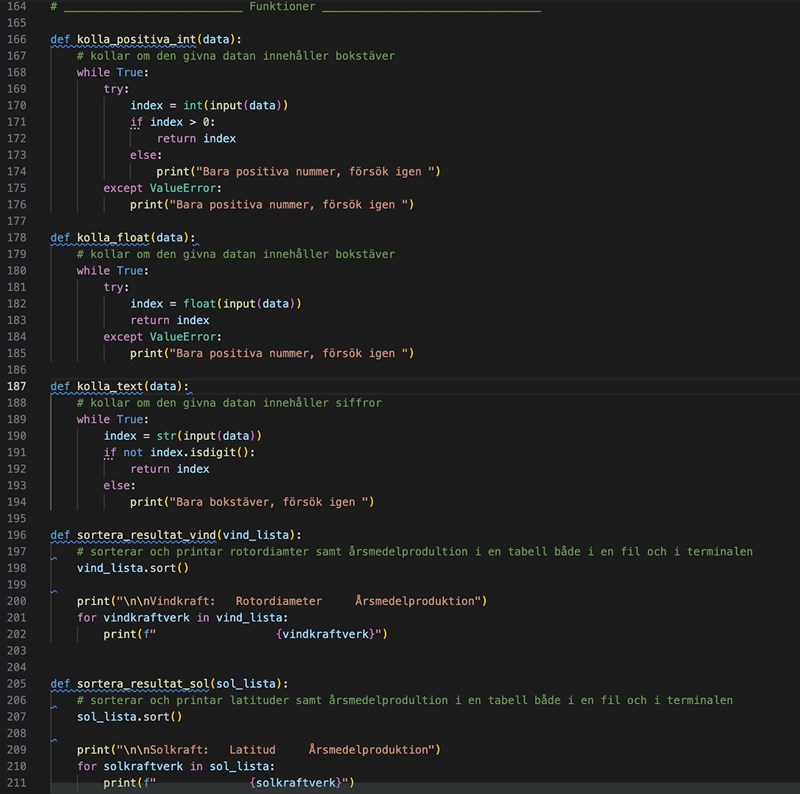Click the "Bara bokstäver, försök igen" string
This screenshot has width=800, height=794.
point(272,502)
